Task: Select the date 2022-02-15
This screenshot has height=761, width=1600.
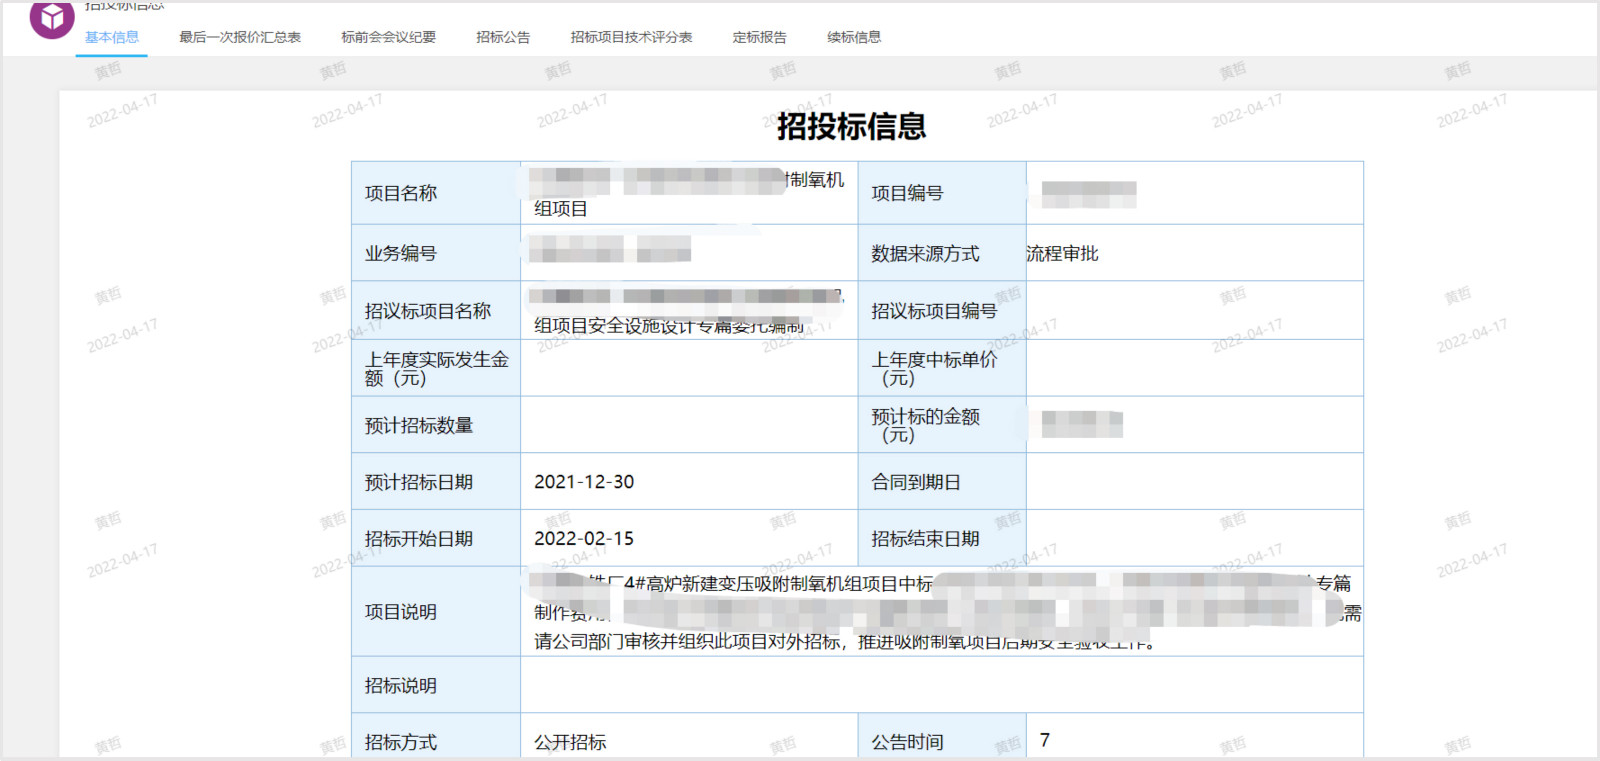Action: pos(584,539)
